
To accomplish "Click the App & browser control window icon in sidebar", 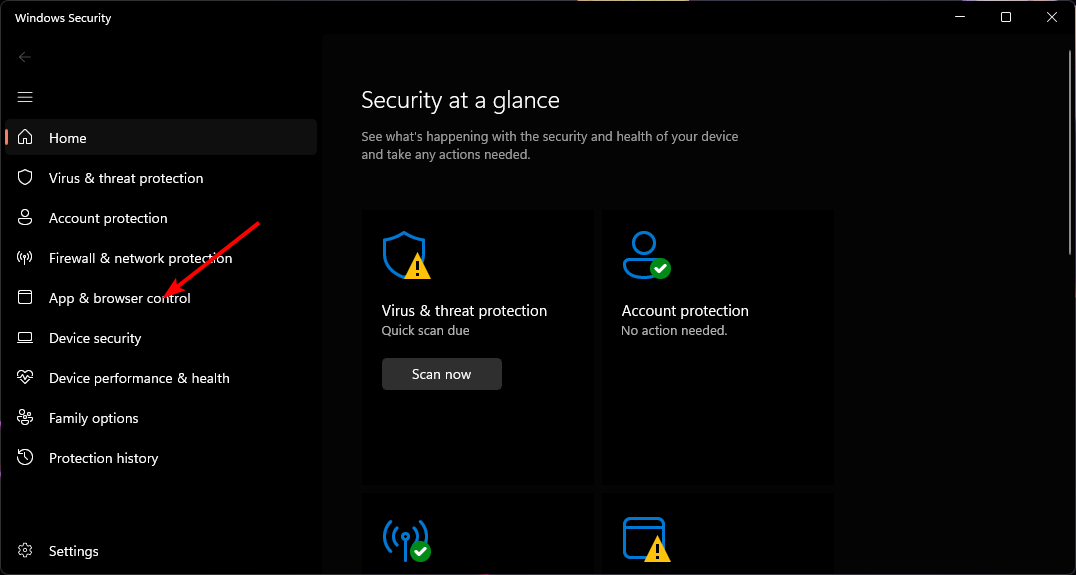I will coord(25,297).
